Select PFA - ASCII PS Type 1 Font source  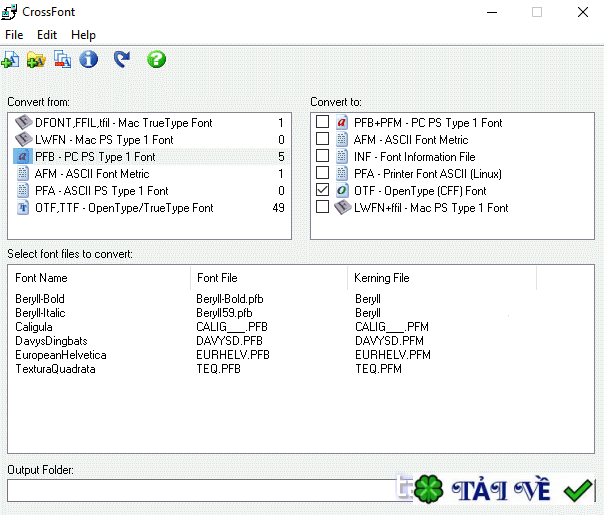tap(150, 190)
